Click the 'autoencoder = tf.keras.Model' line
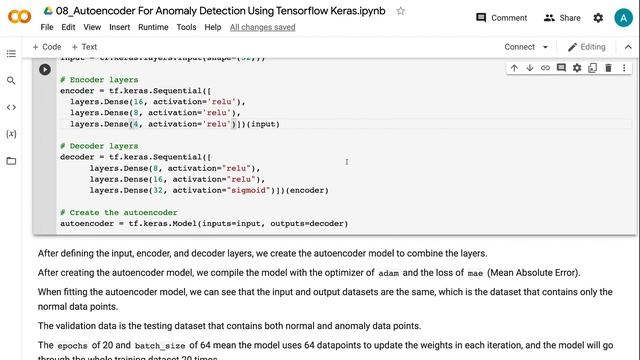This screenshot has width=640, height=360. pyautogui.click(x=204, y=224)
